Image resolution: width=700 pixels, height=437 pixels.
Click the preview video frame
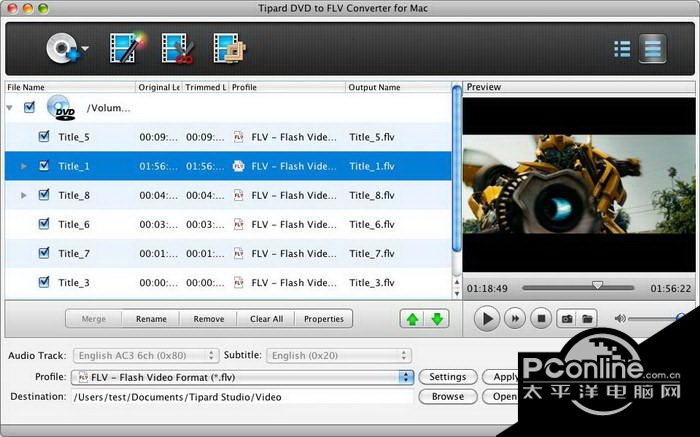coord(579,184)
